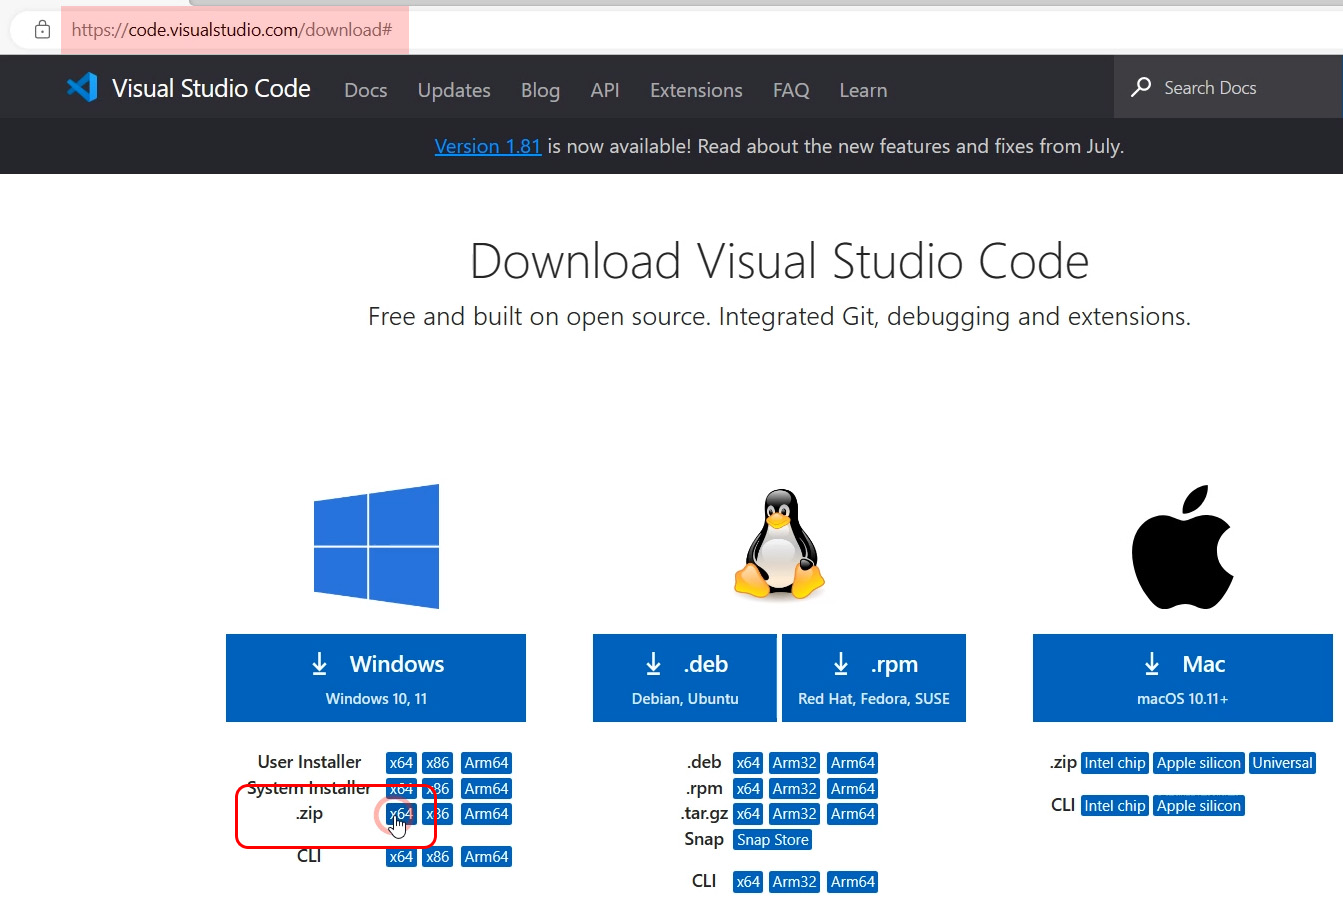Download Linux .tar.gz Arm32
The height and width of the screenshot is (914, 1343).
click(795, 814)
